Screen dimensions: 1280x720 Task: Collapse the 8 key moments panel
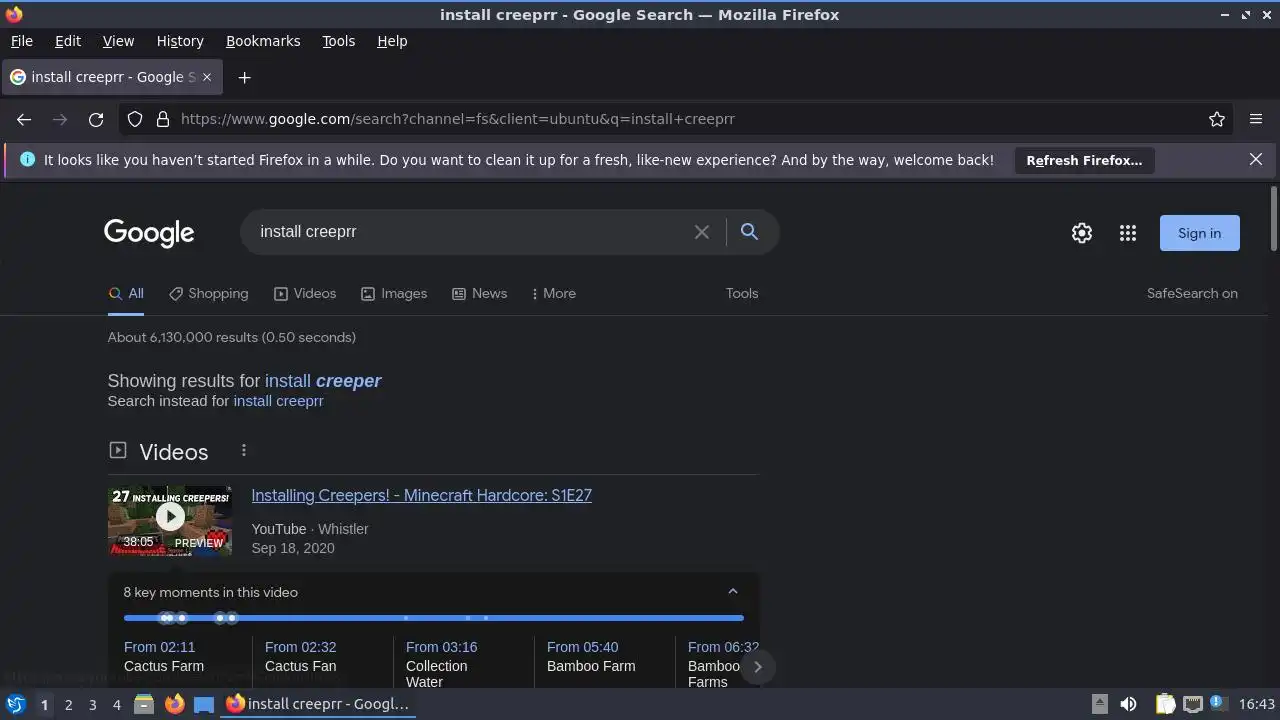[x=732, y=592]
